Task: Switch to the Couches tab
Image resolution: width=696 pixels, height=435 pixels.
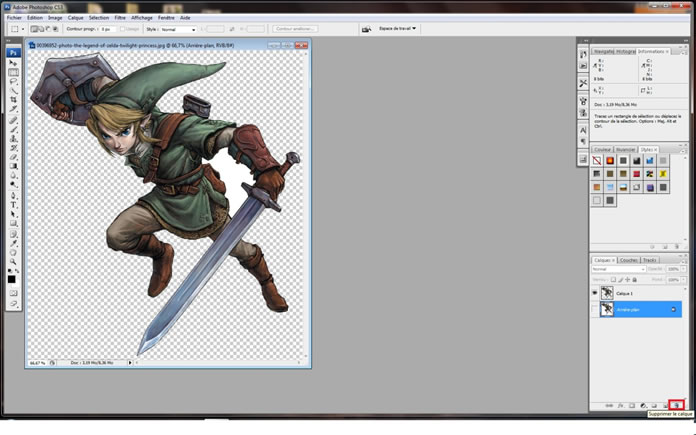Action: 629,260
